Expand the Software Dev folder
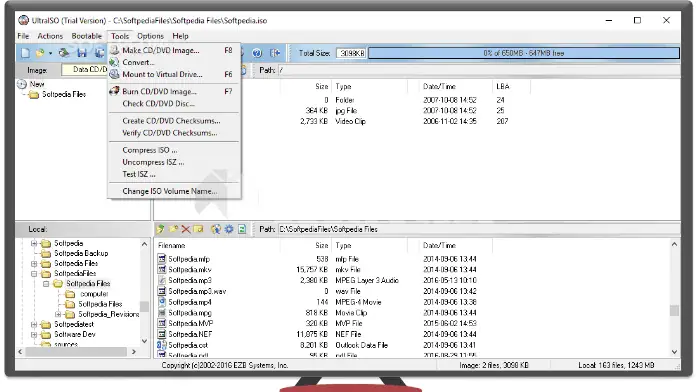 [x=34, y=335]
